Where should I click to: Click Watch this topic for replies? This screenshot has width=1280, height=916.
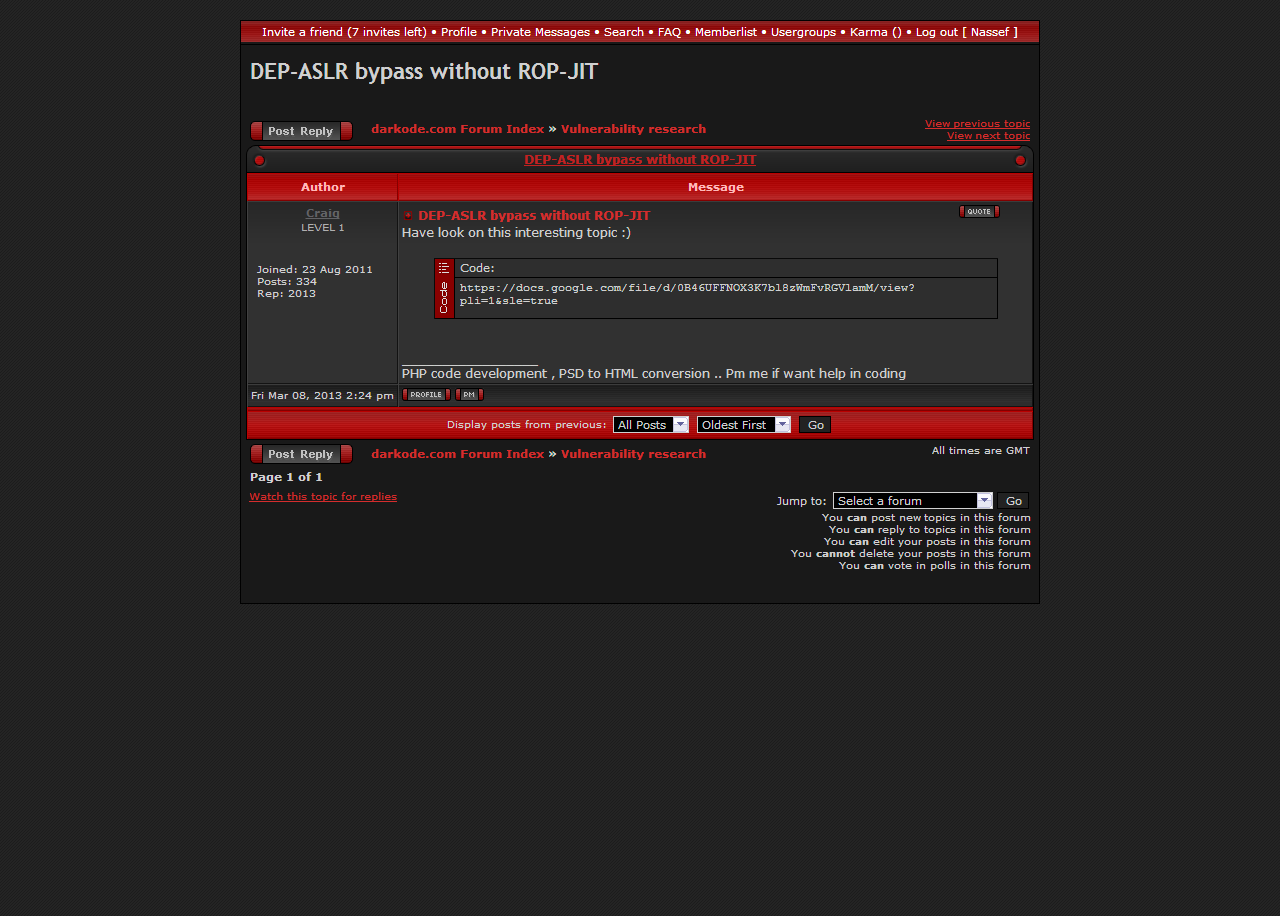[323, 497]
